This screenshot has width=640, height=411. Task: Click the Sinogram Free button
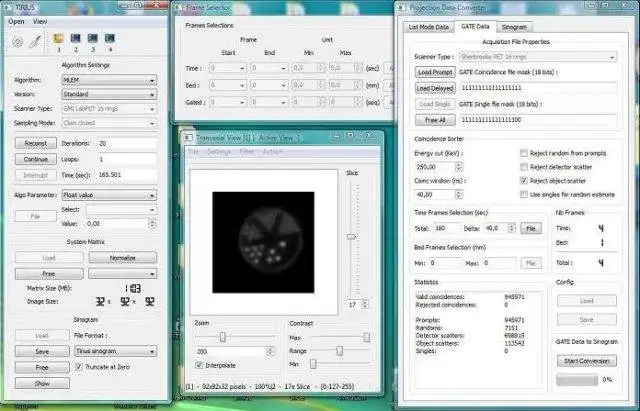(x=42, y=367)
